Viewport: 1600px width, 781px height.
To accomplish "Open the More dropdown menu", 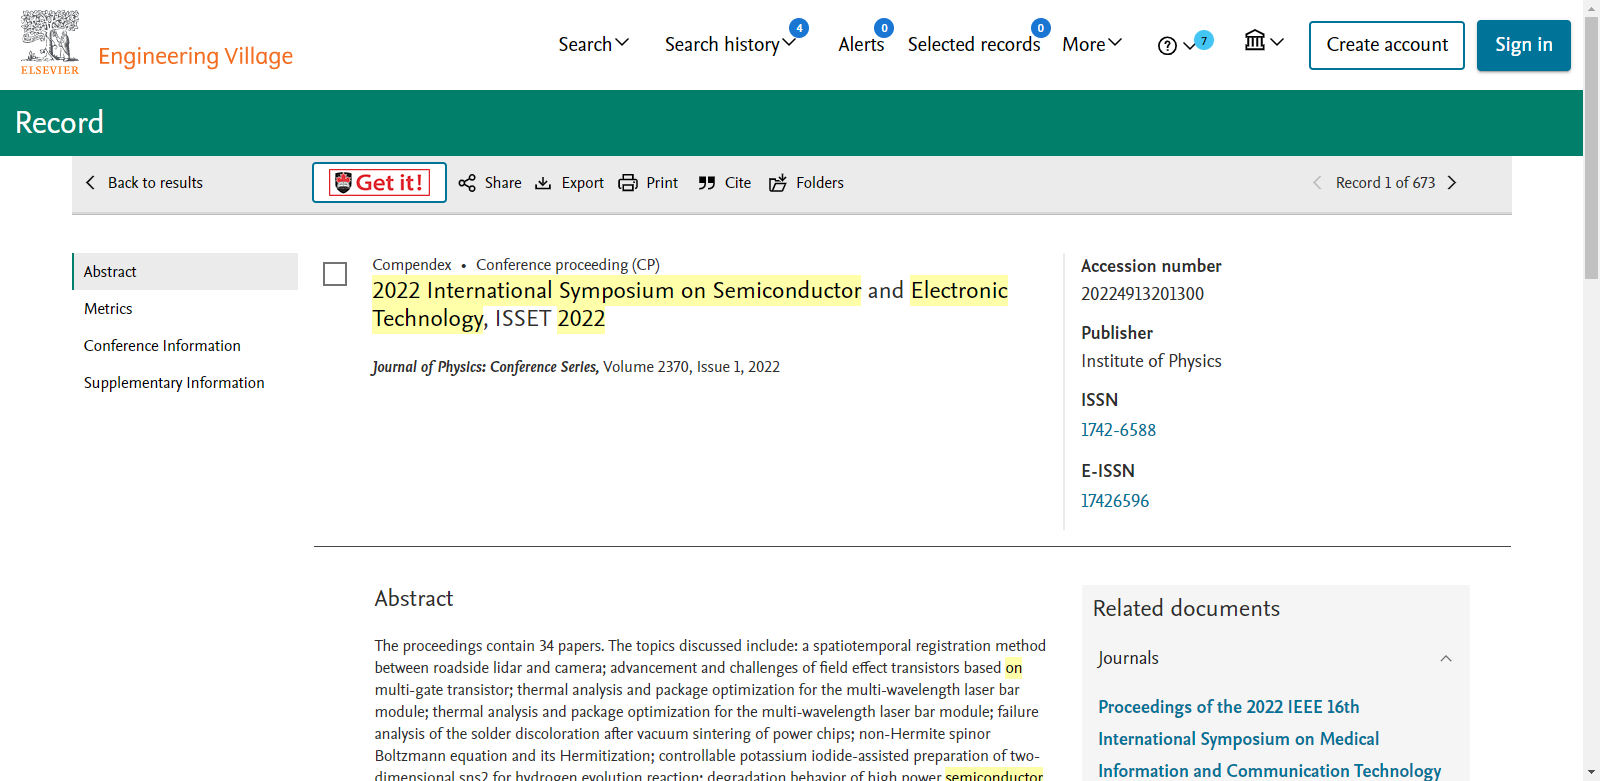I will pyautogui.click(x=1092, y=44).
